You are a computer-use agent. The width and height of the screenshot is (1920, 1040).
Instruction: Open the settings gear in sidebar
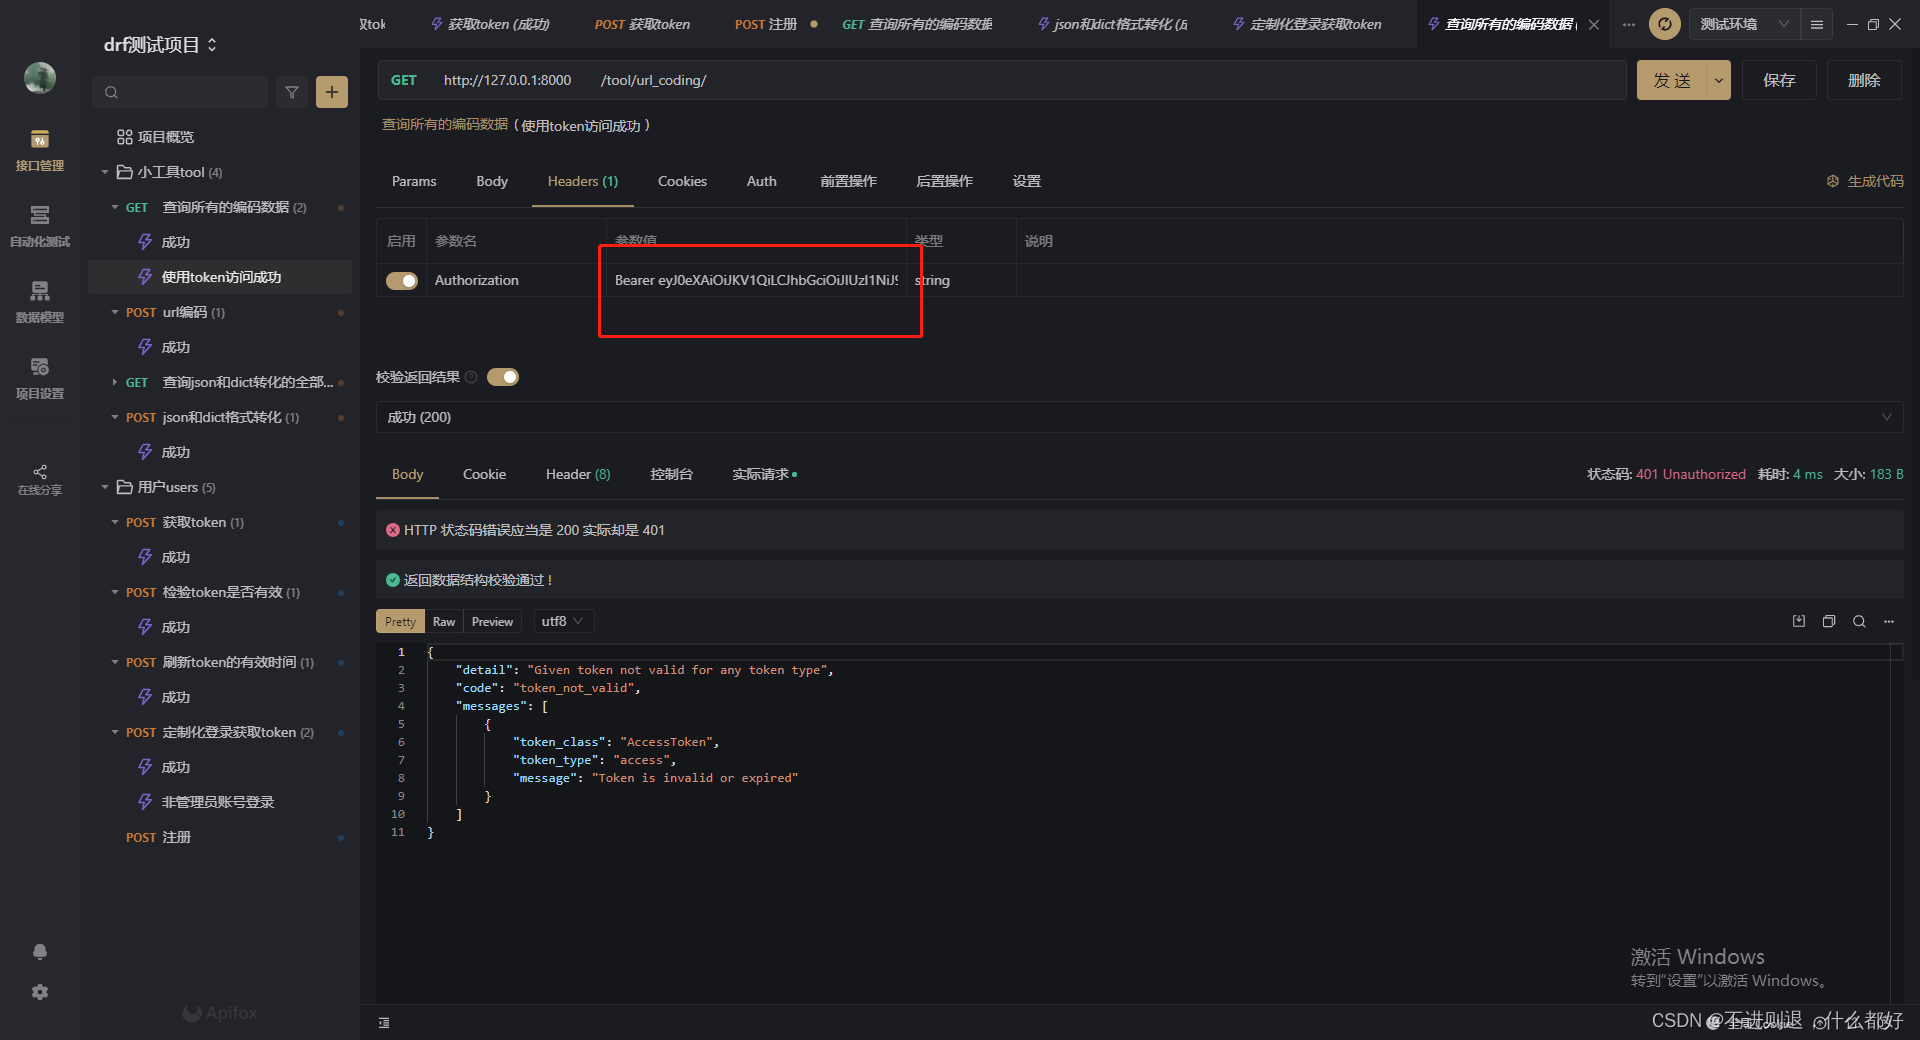pyautogui.click(x=40, y=992)
